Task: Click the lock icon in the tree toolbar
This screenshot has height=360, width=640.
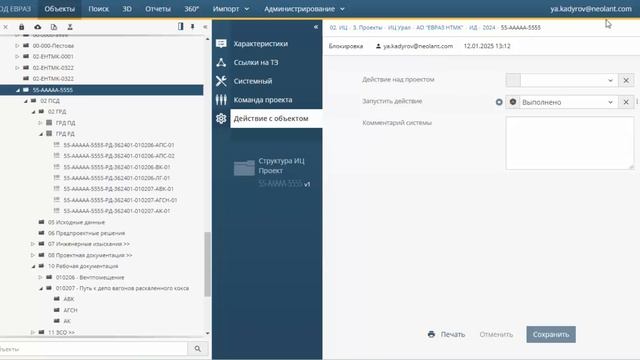Action: tap(22, 27)
